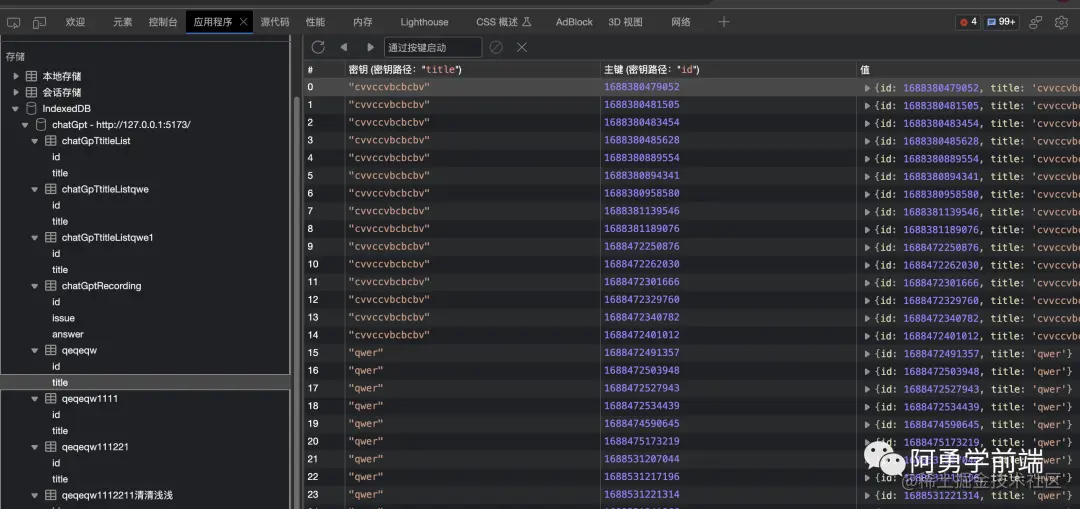Select primary key 1688475173219

pos(642,441)
